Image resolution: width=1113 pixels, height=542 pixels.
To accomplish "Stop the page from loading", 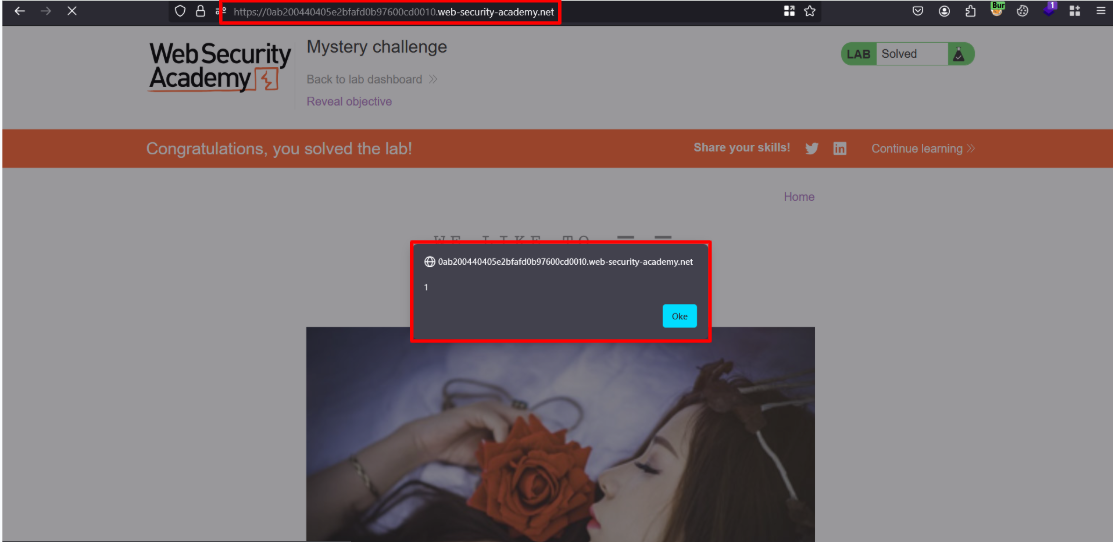I will click(72, 11).
